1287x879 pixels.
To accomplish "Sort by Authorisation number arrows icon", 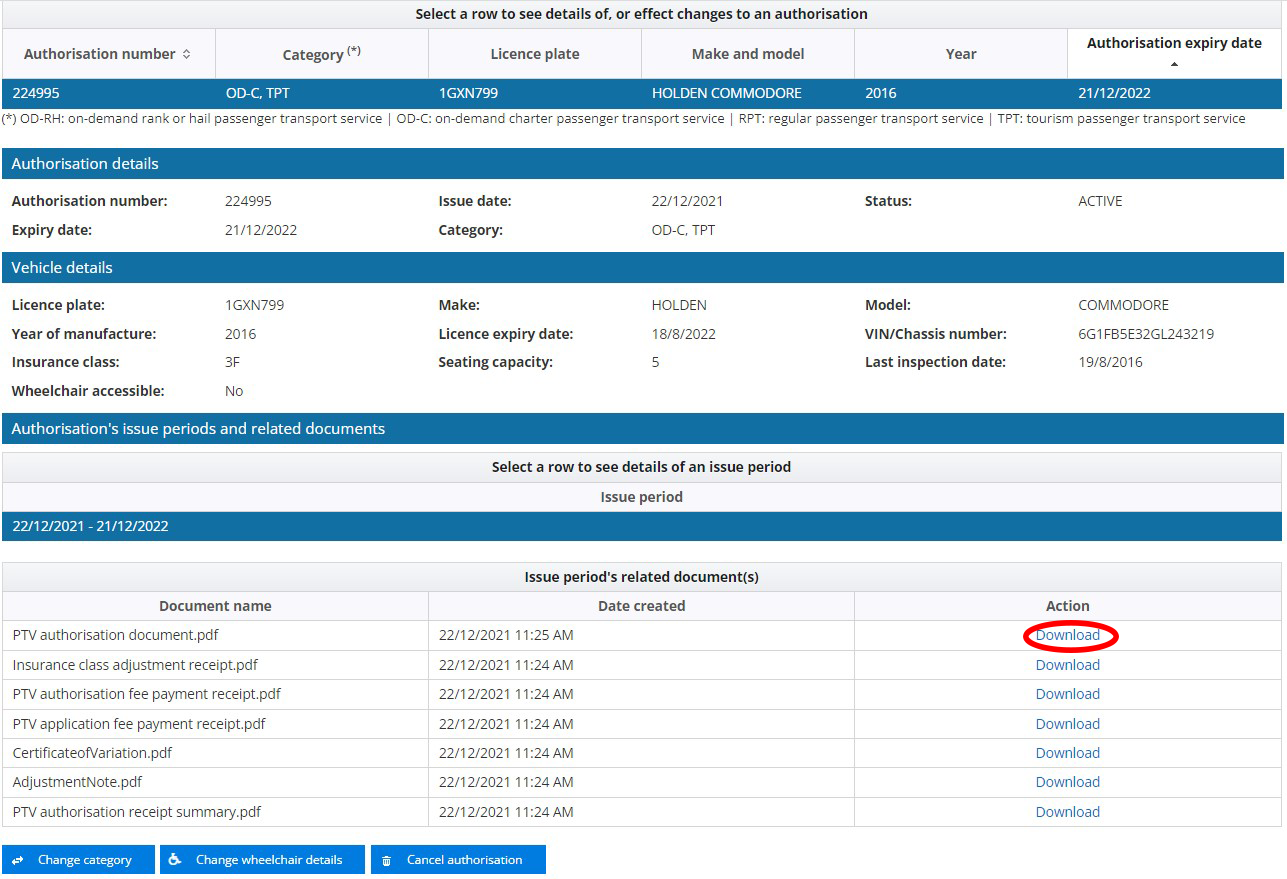I will (x=186, y=54).
